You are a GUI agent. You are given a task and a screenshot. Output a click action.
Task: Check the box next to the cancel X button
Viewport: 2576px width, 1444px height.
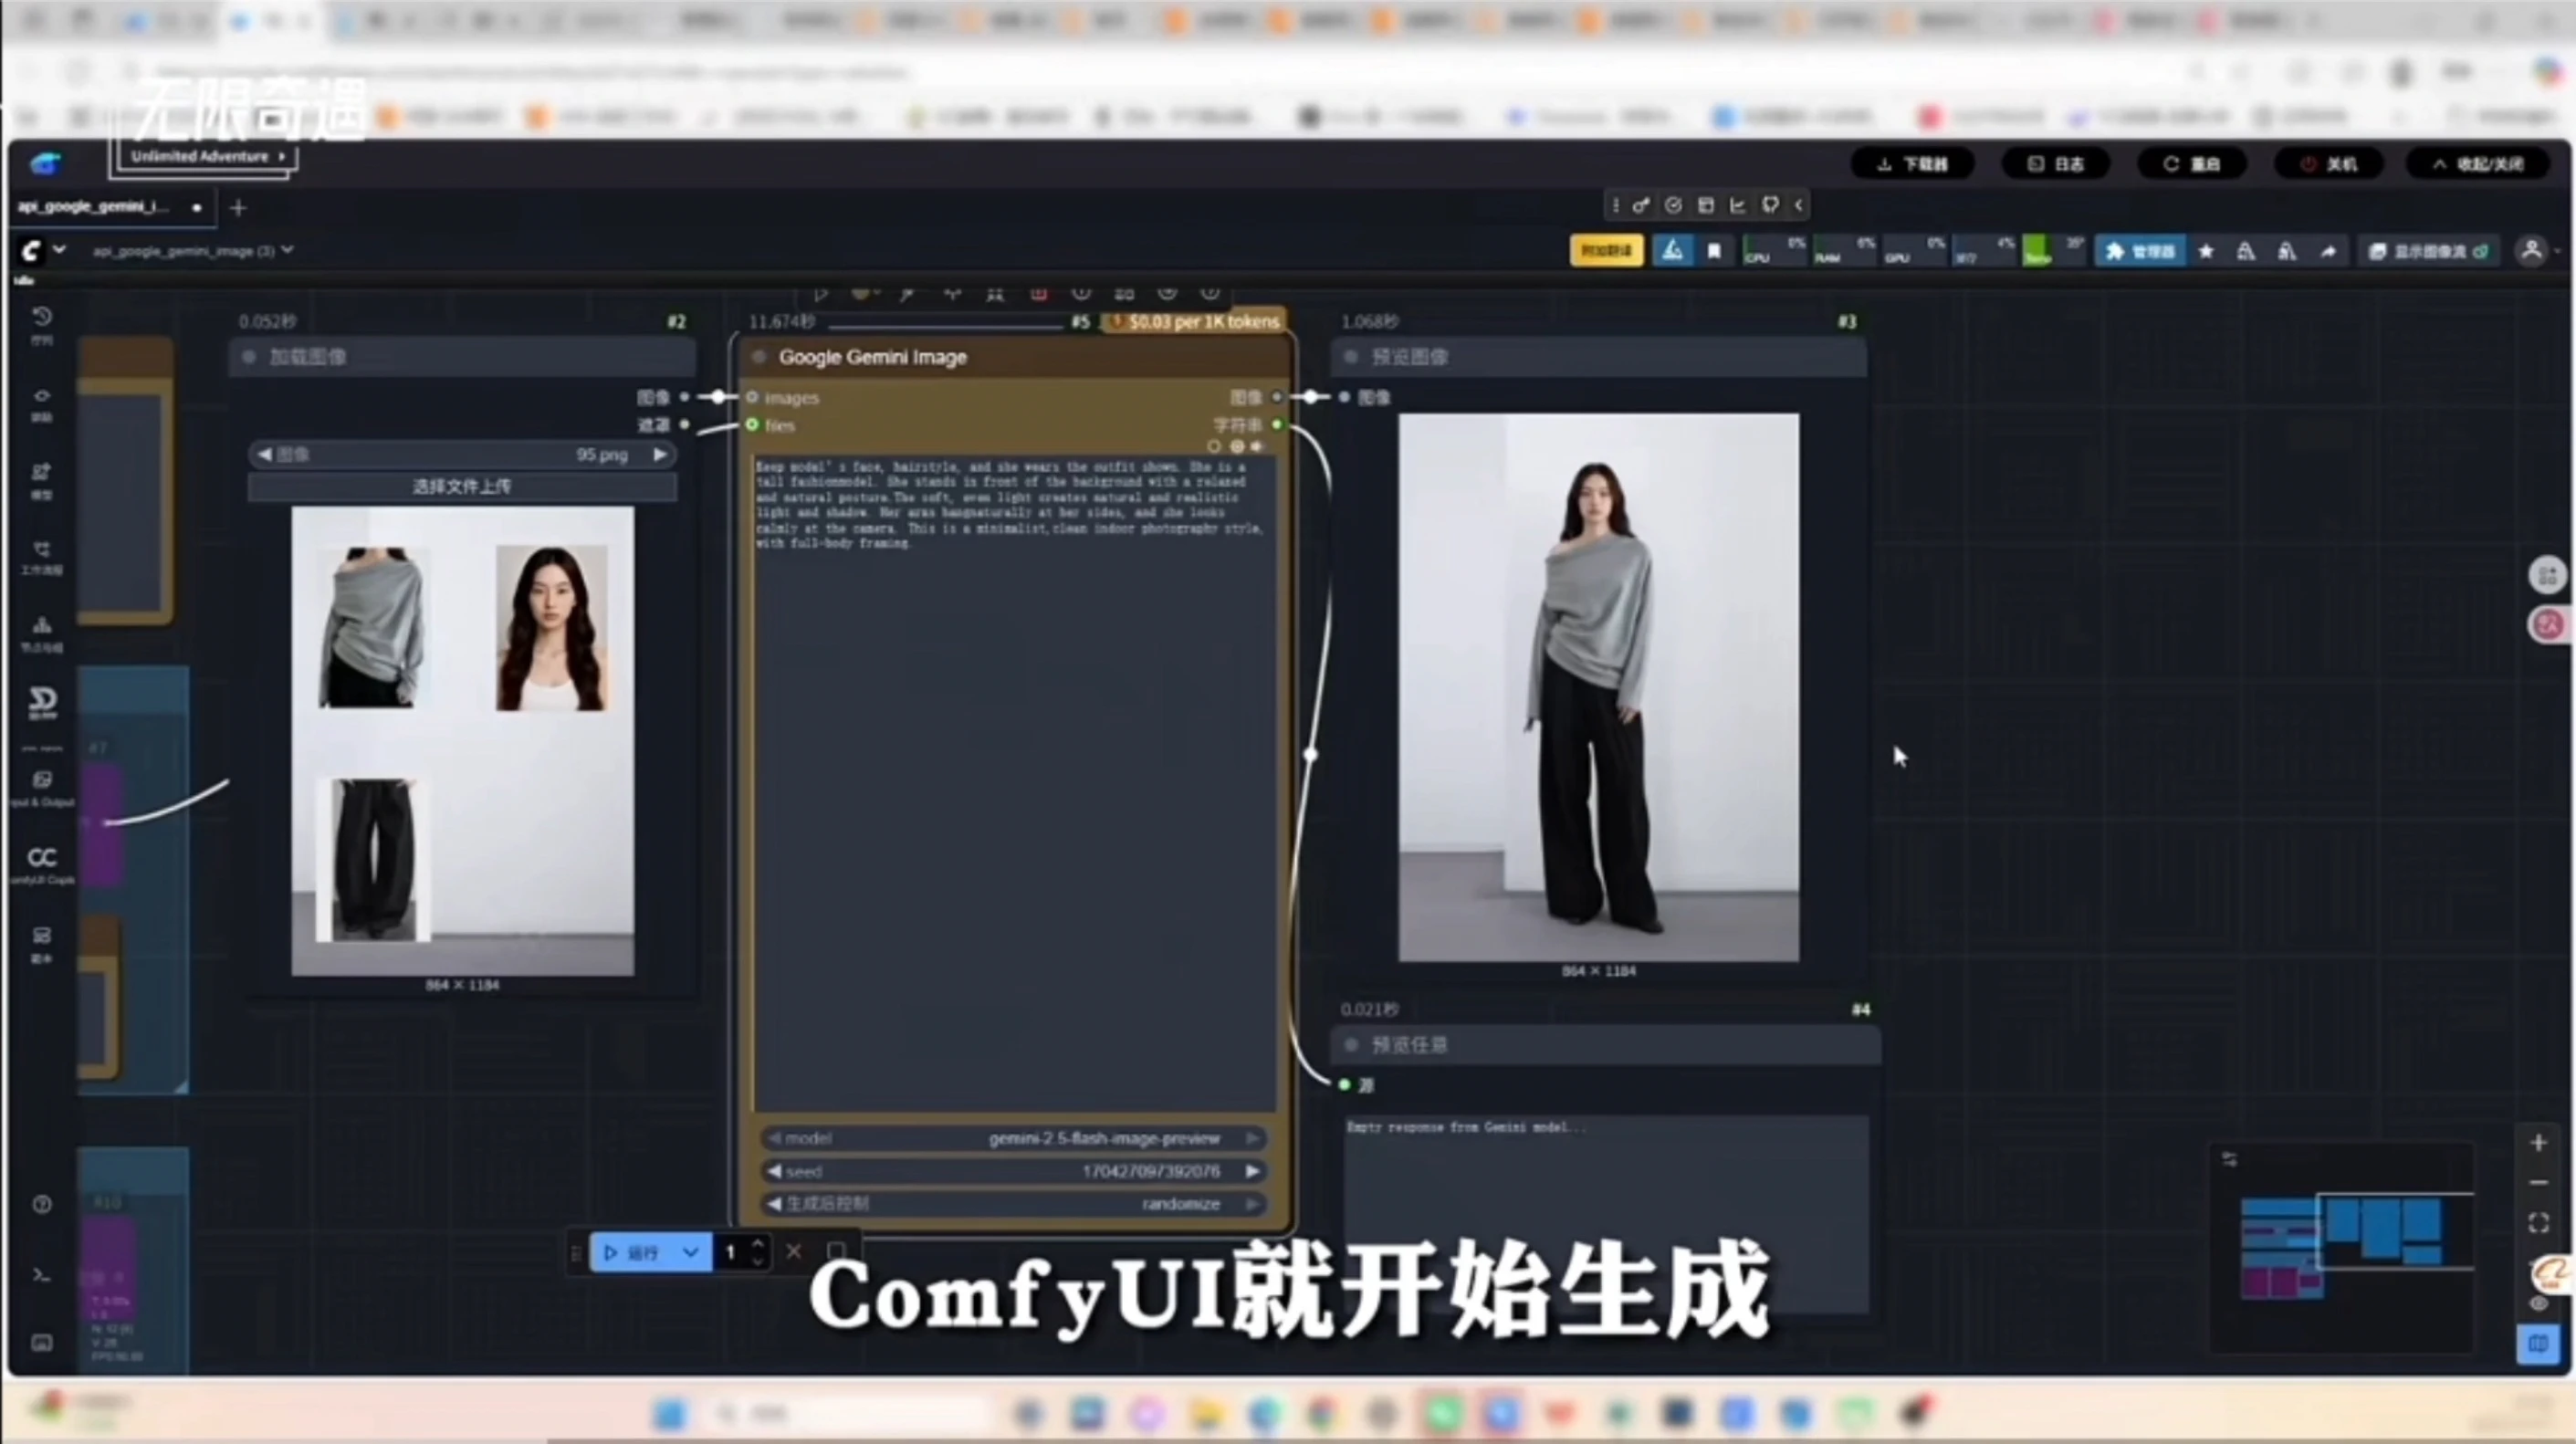pyautogui.click(x=836, y=1251)
